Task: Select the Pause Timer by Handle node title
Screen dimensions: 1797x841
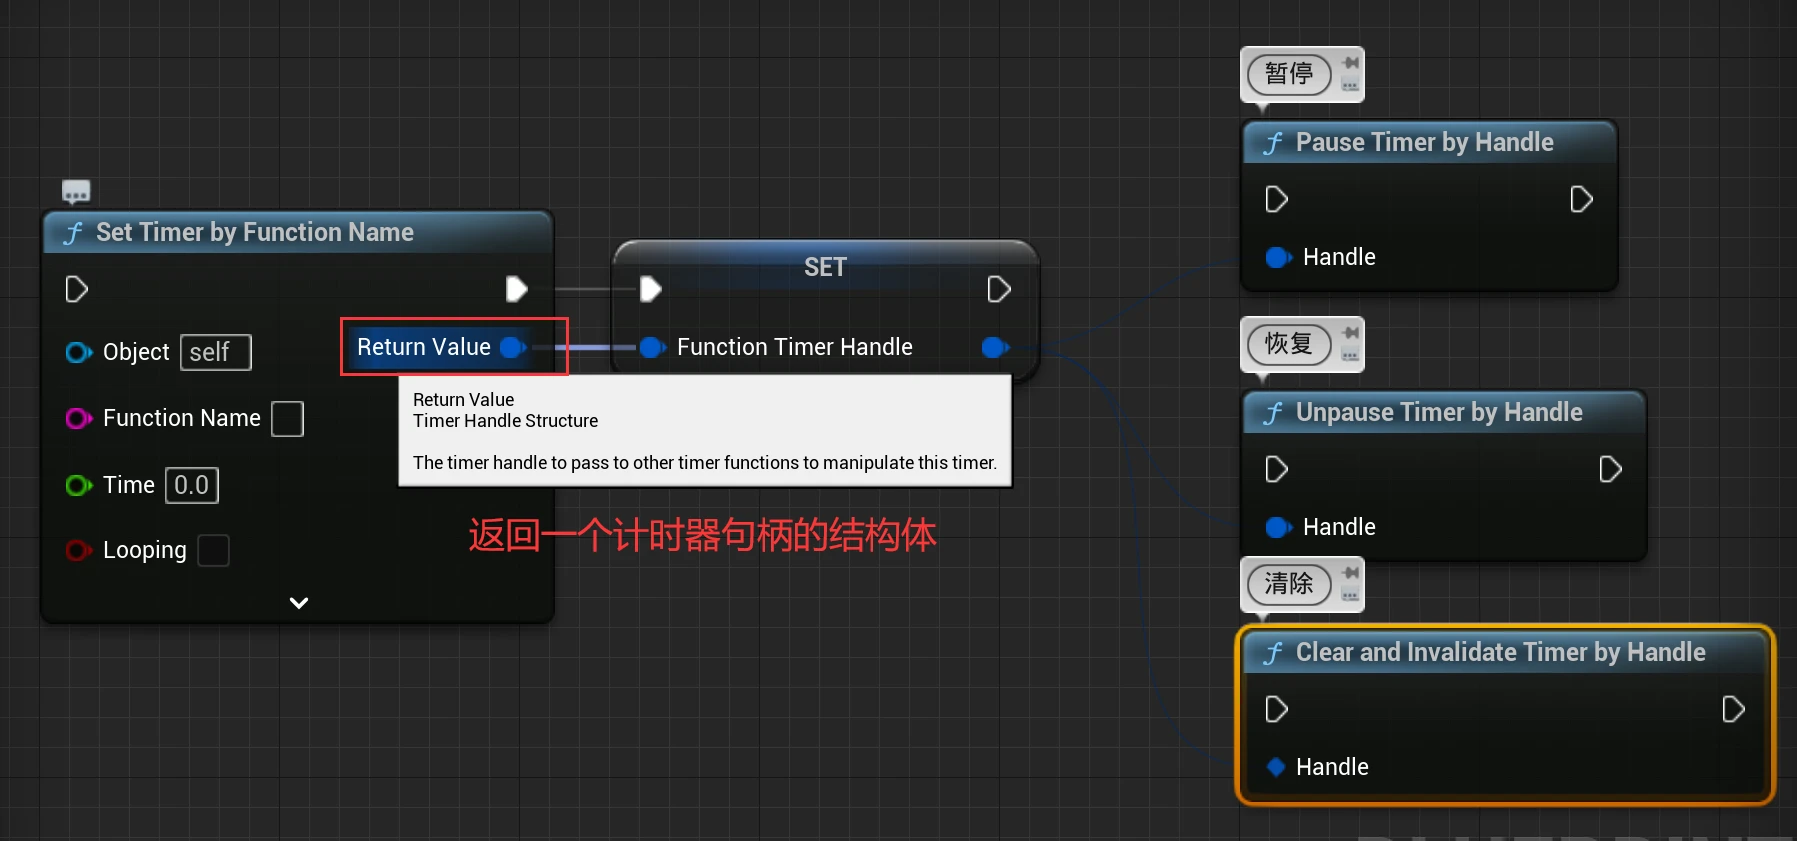Action: 1424,142
